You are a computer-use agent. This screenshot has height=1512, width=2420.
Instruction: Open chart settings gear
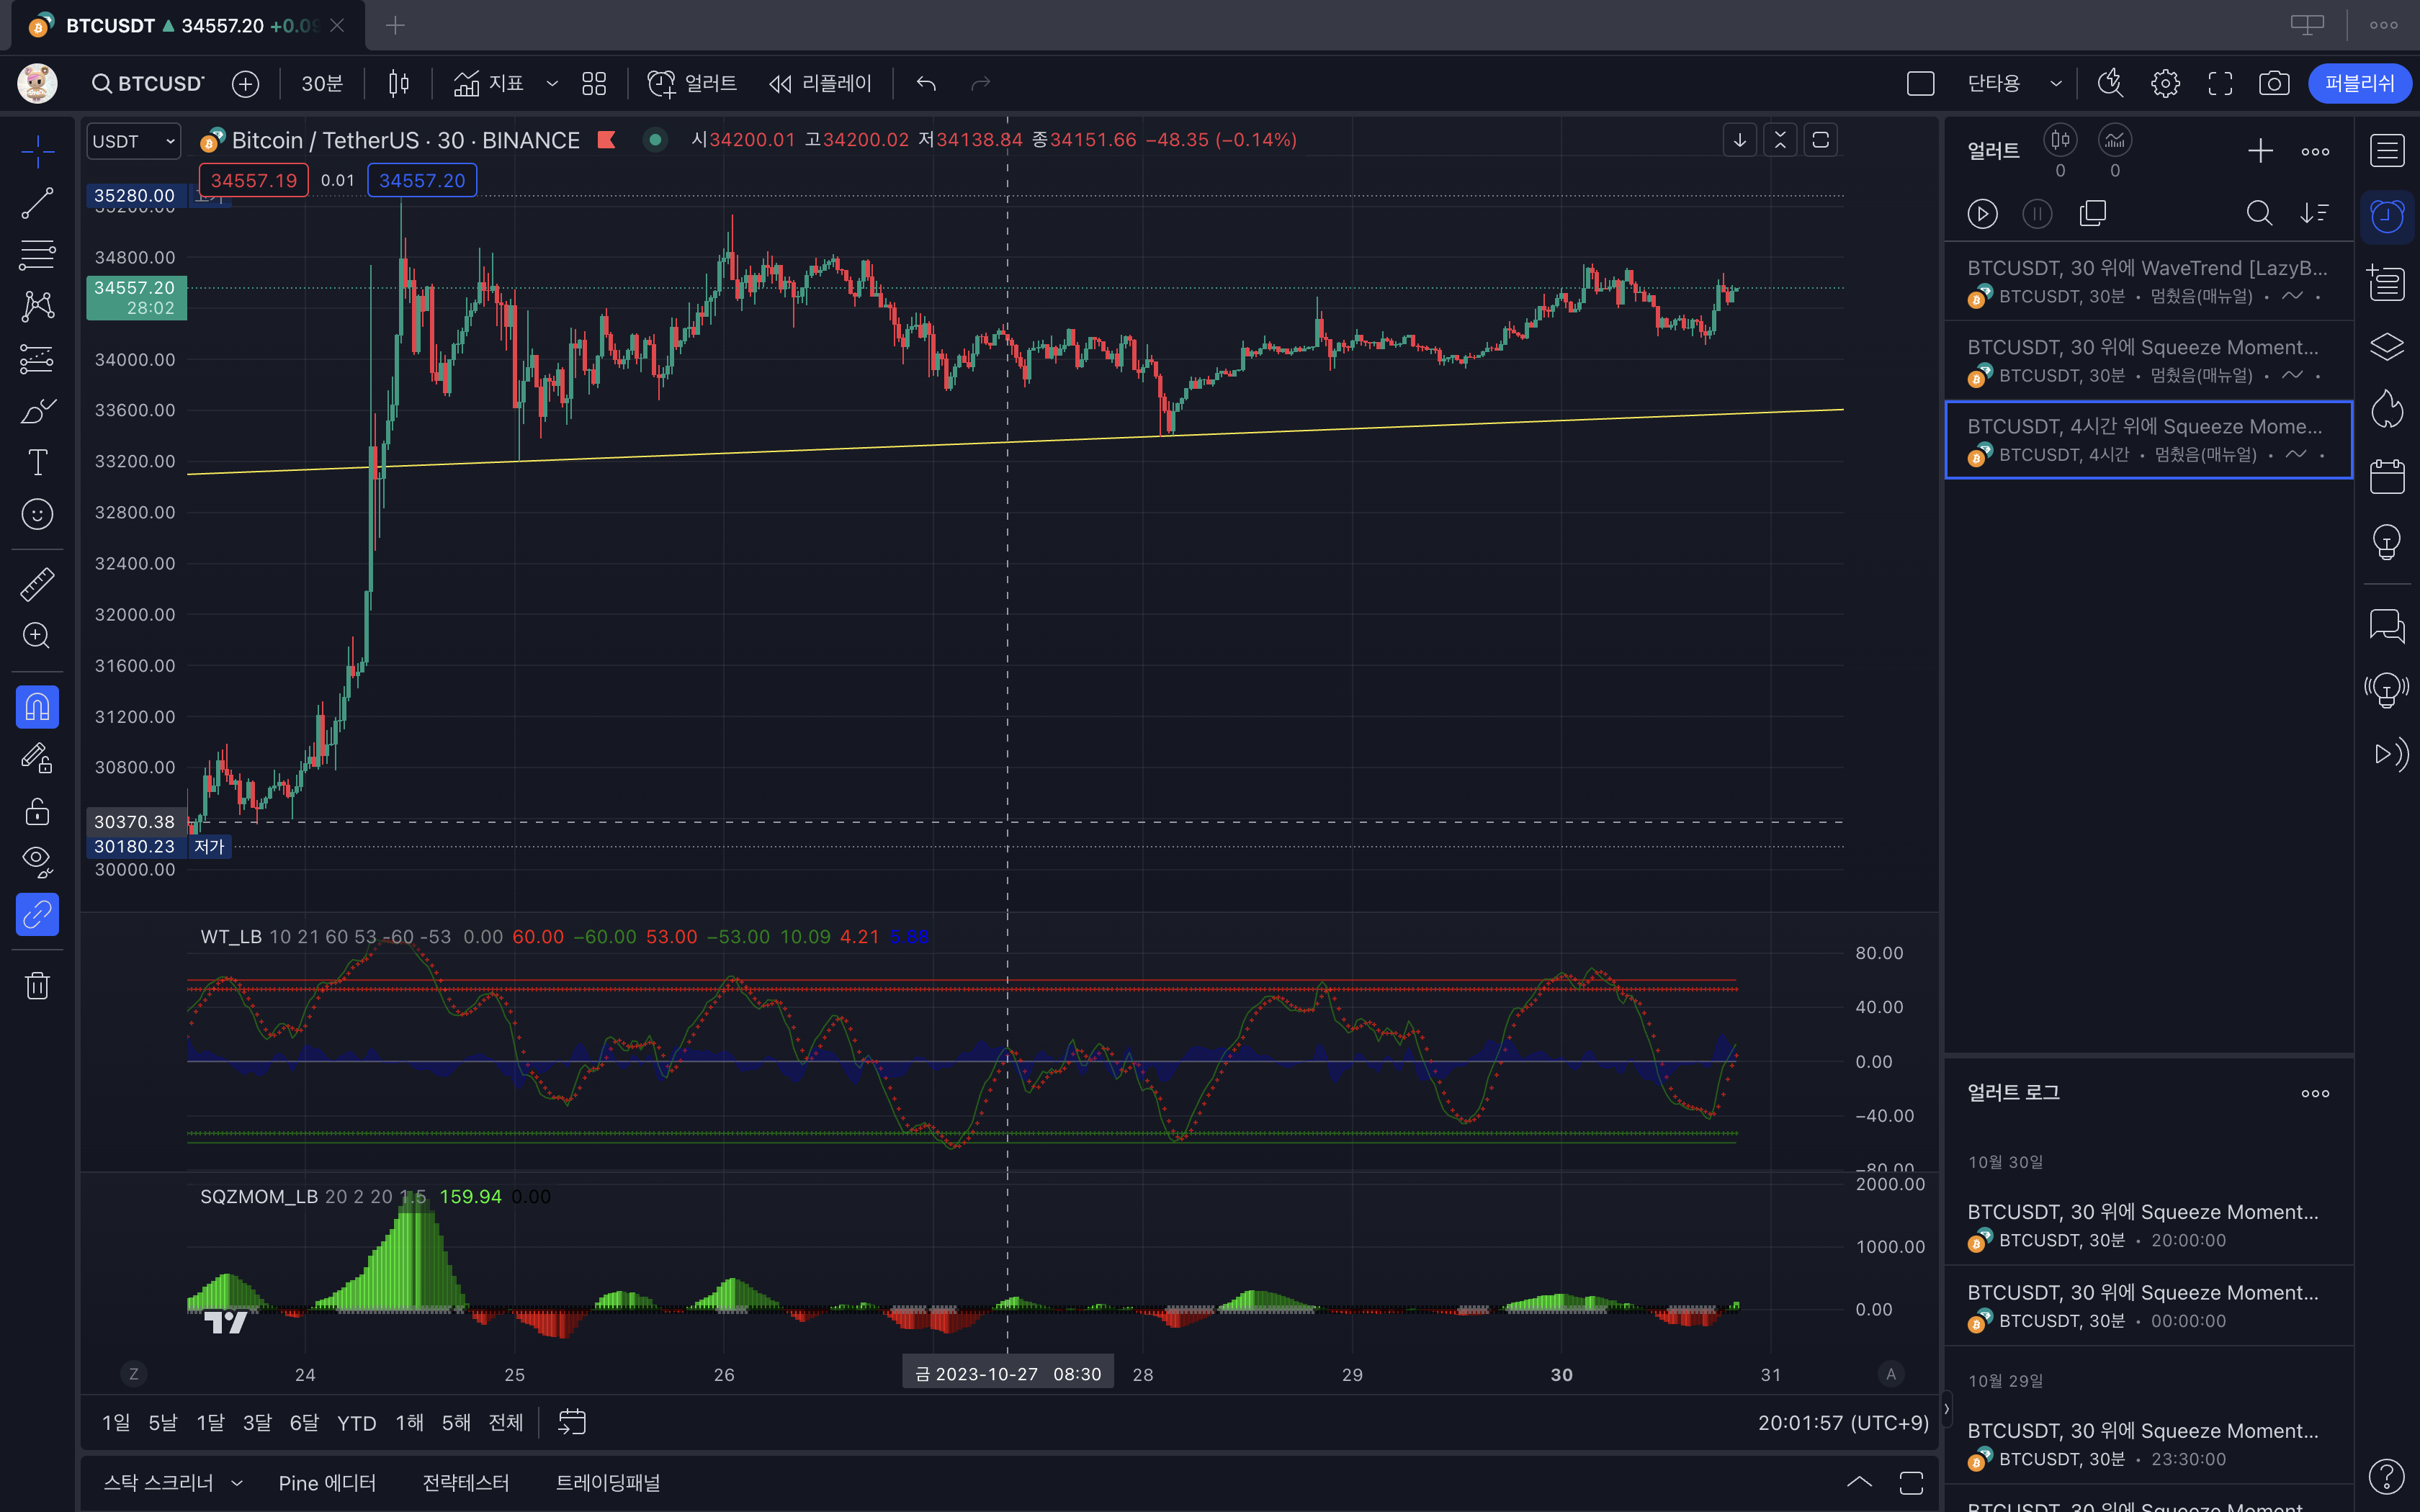click(2165, 83)
